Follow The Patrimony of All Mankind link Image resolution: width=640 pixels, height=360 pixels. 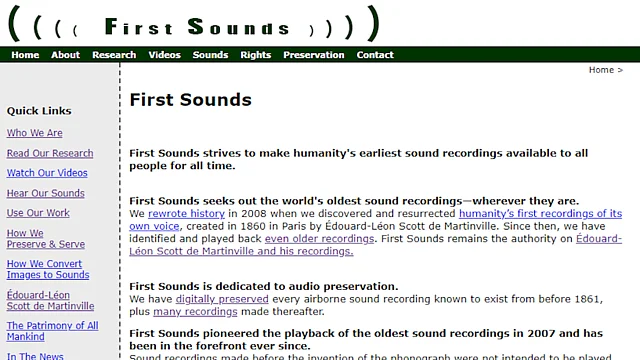tap(52, 331)
